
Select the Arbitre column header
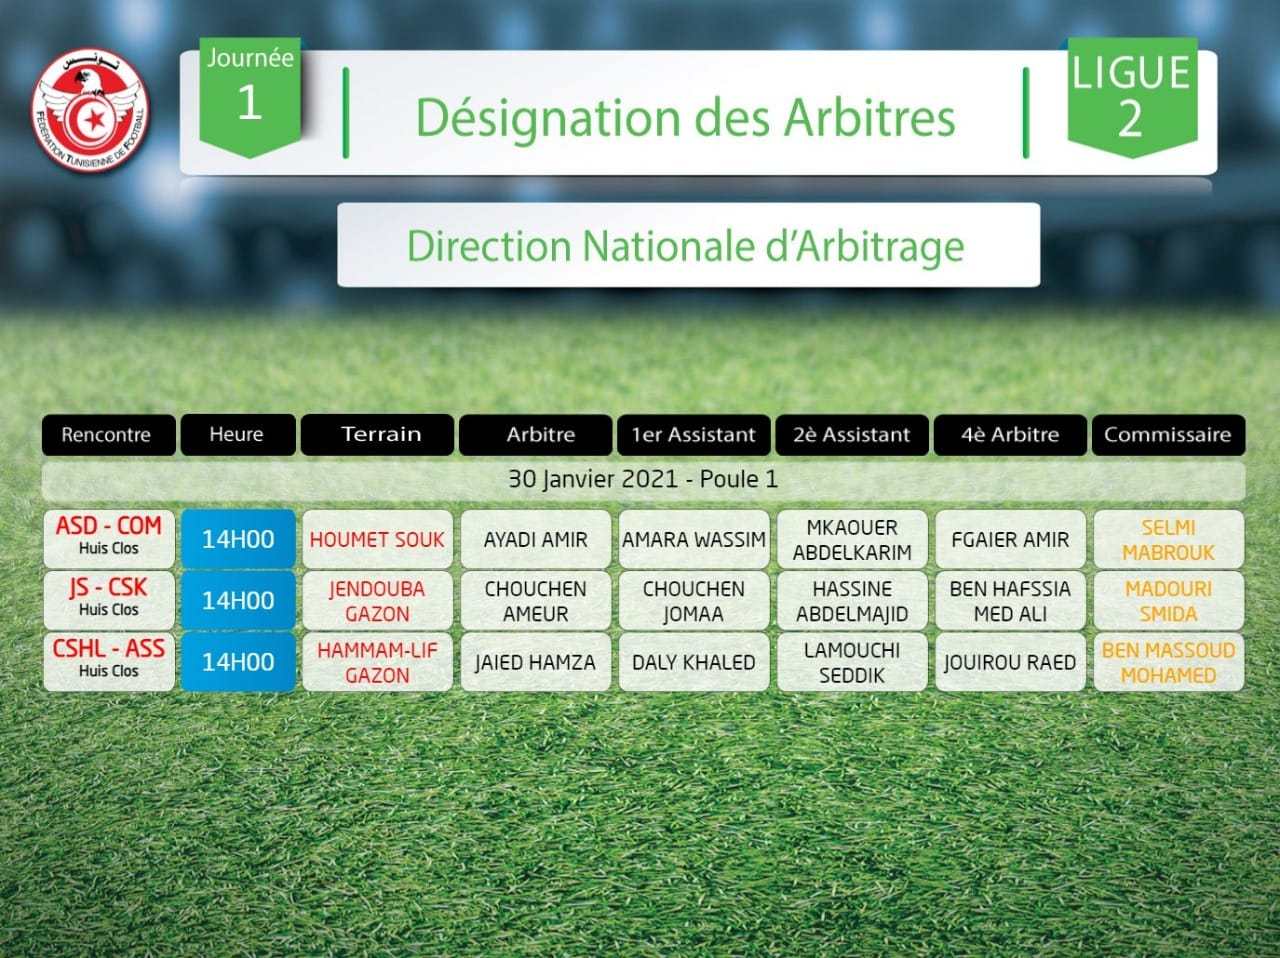[535, 435]
